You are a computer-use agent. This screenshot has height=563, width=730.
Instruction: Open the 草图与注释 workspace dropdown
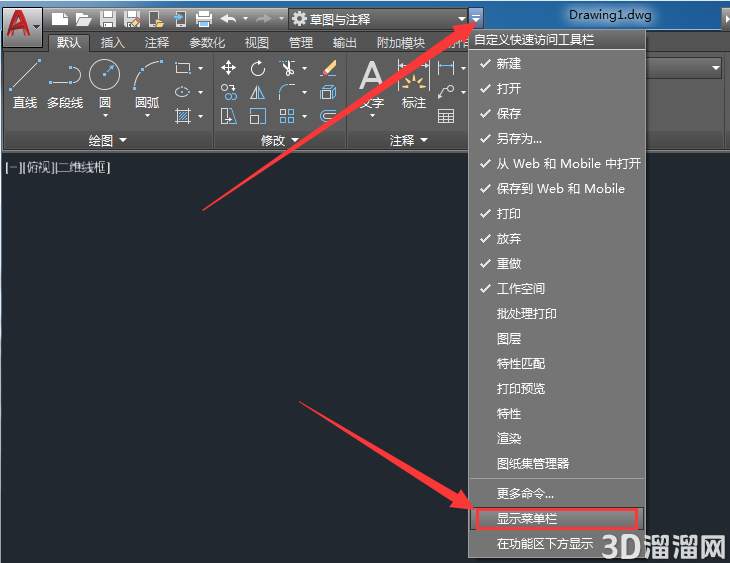(379, 20)
